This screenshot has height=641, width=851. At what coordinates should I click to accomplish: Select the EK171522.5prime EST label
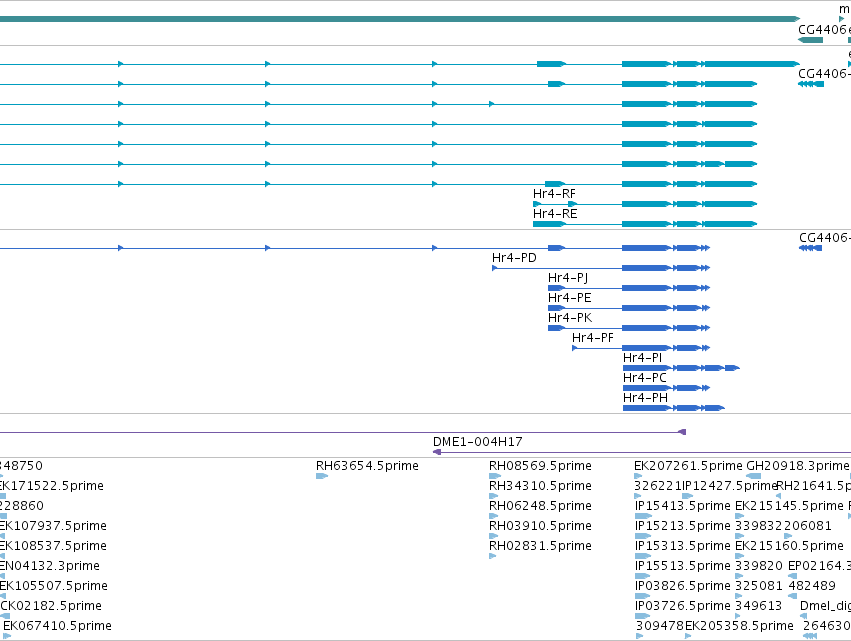(52, 486)
